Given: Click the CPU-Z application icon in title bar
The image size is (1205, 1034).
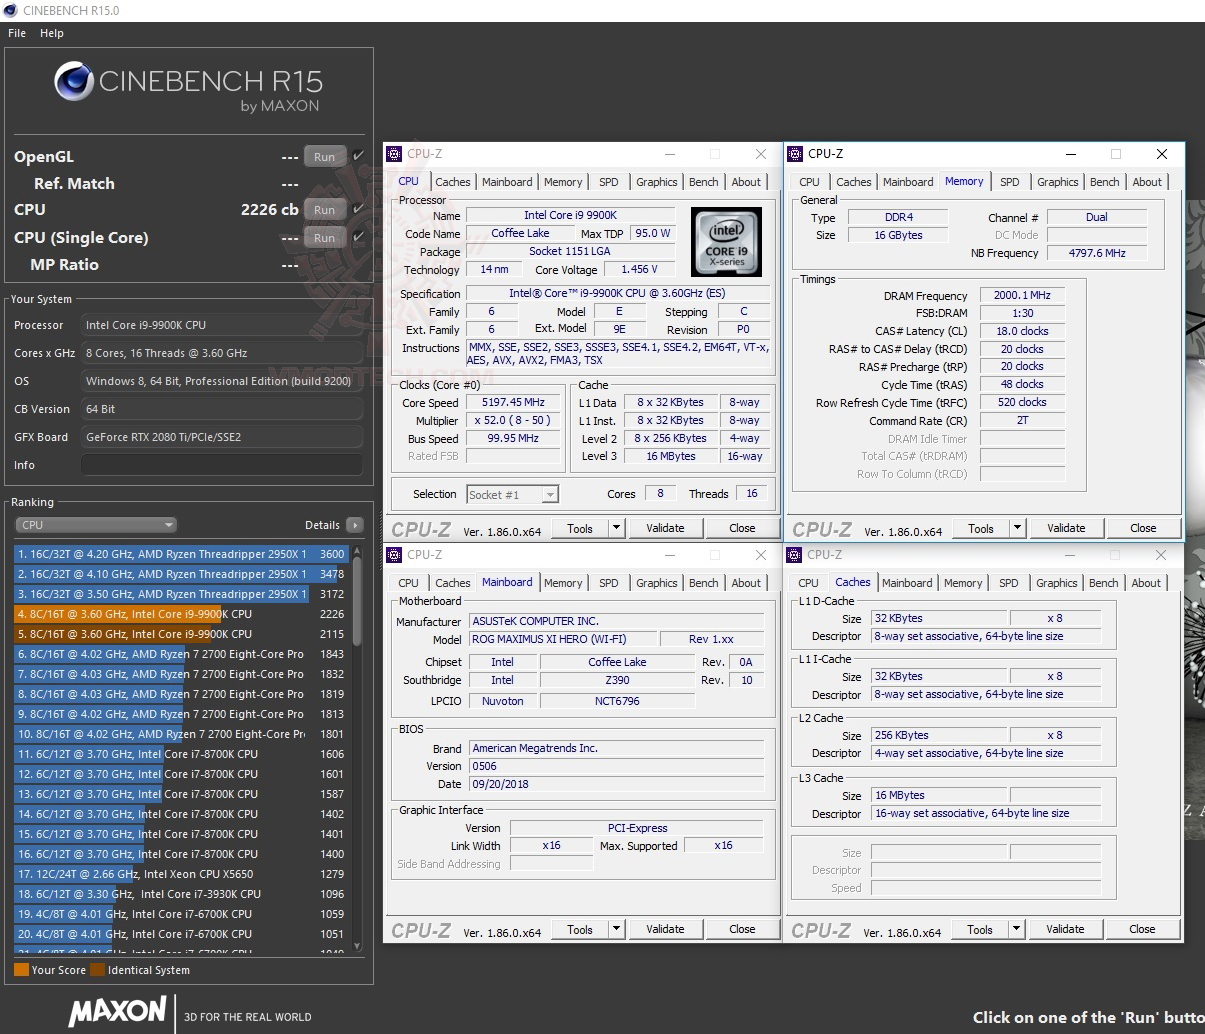Looking at the screenshot, I should [396, 154].
